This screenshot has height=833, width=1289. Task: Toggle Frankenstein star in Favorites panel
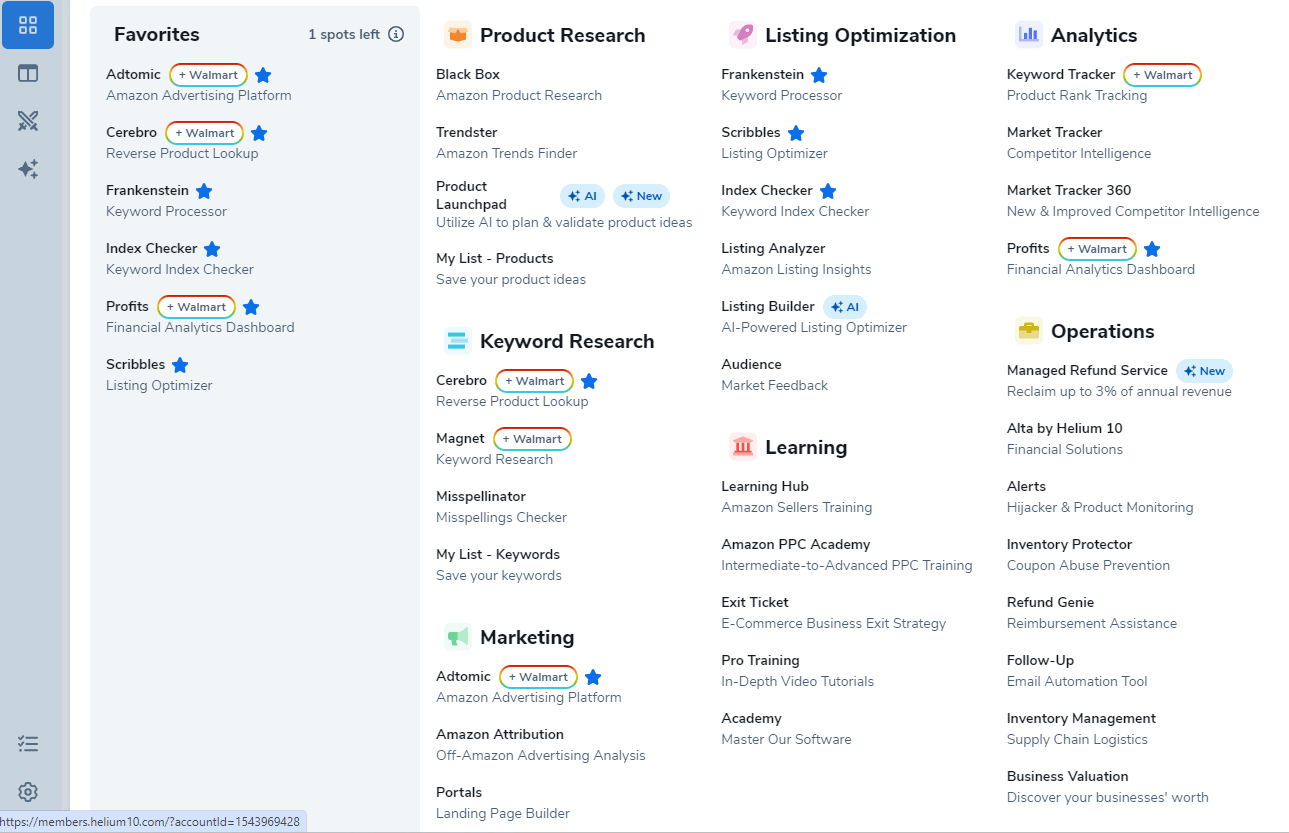[204, 191]
